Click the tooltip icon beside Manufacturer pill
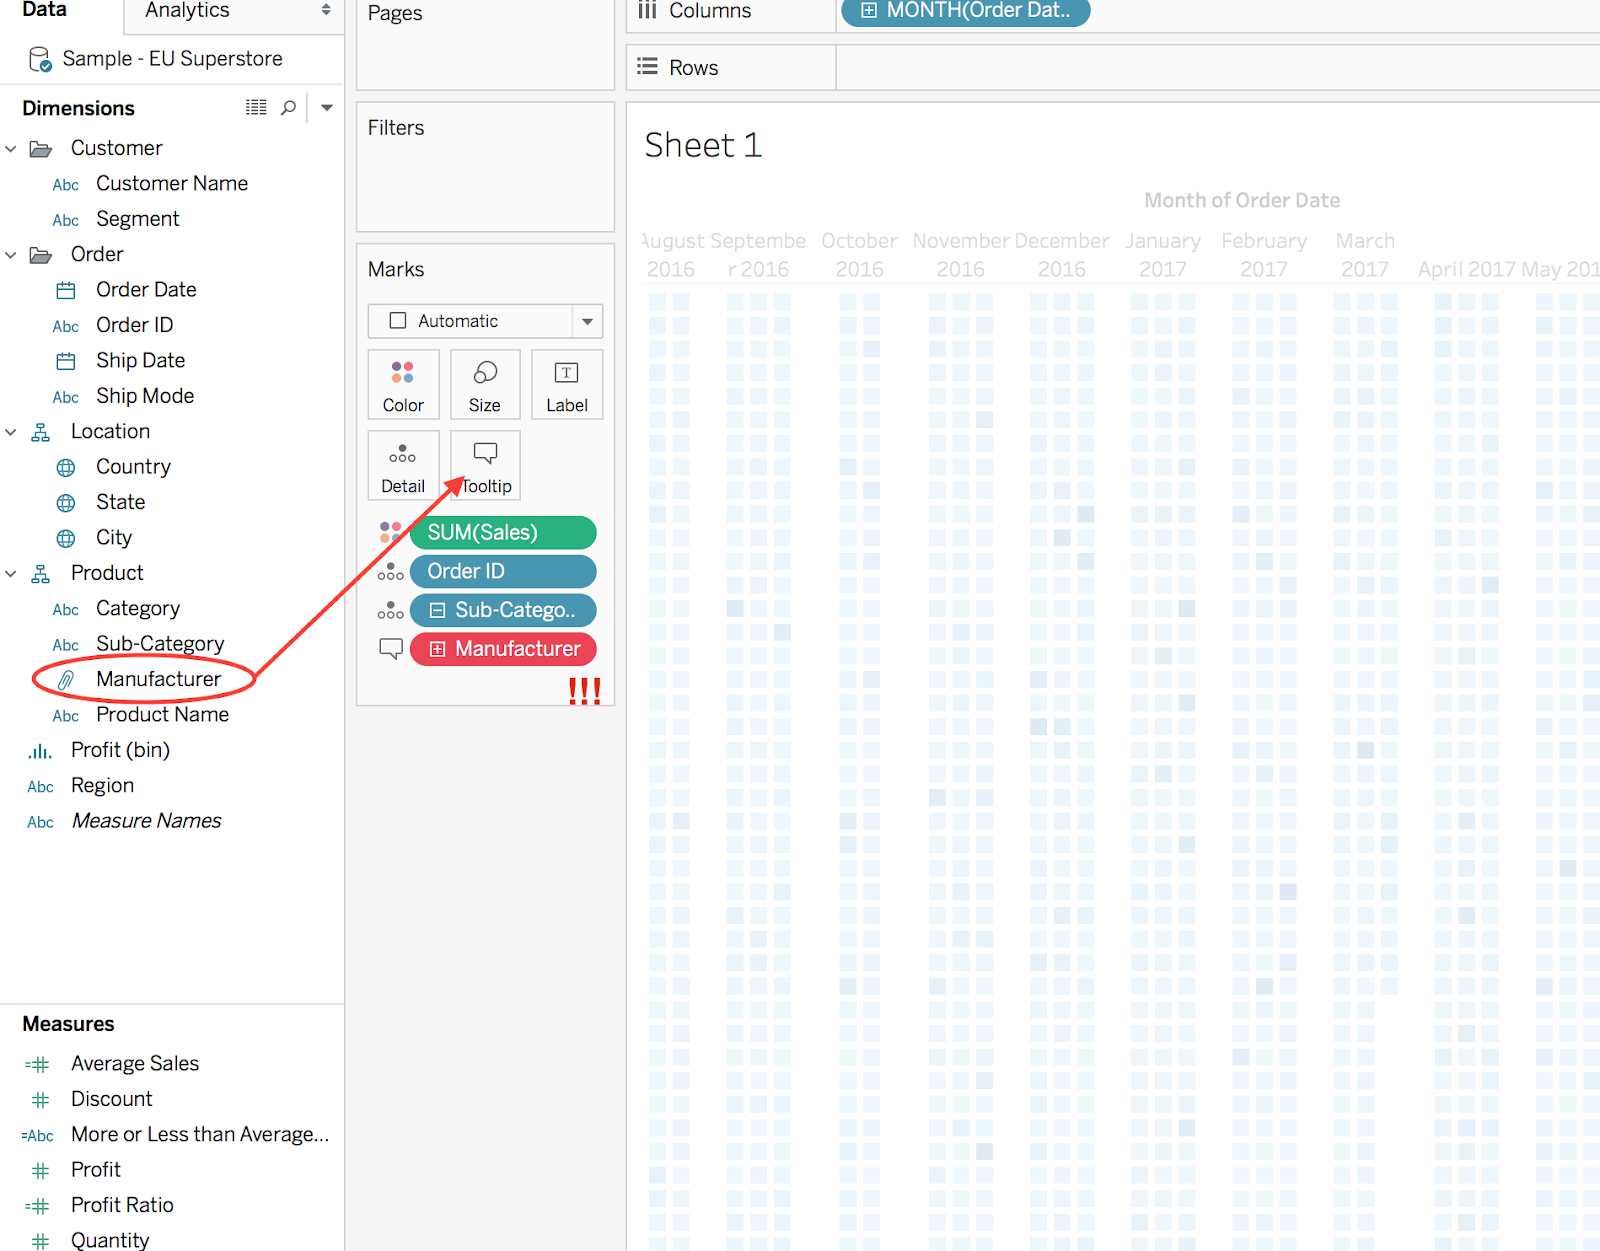This screenshot has height=1251, width=1600. [390, 649]
